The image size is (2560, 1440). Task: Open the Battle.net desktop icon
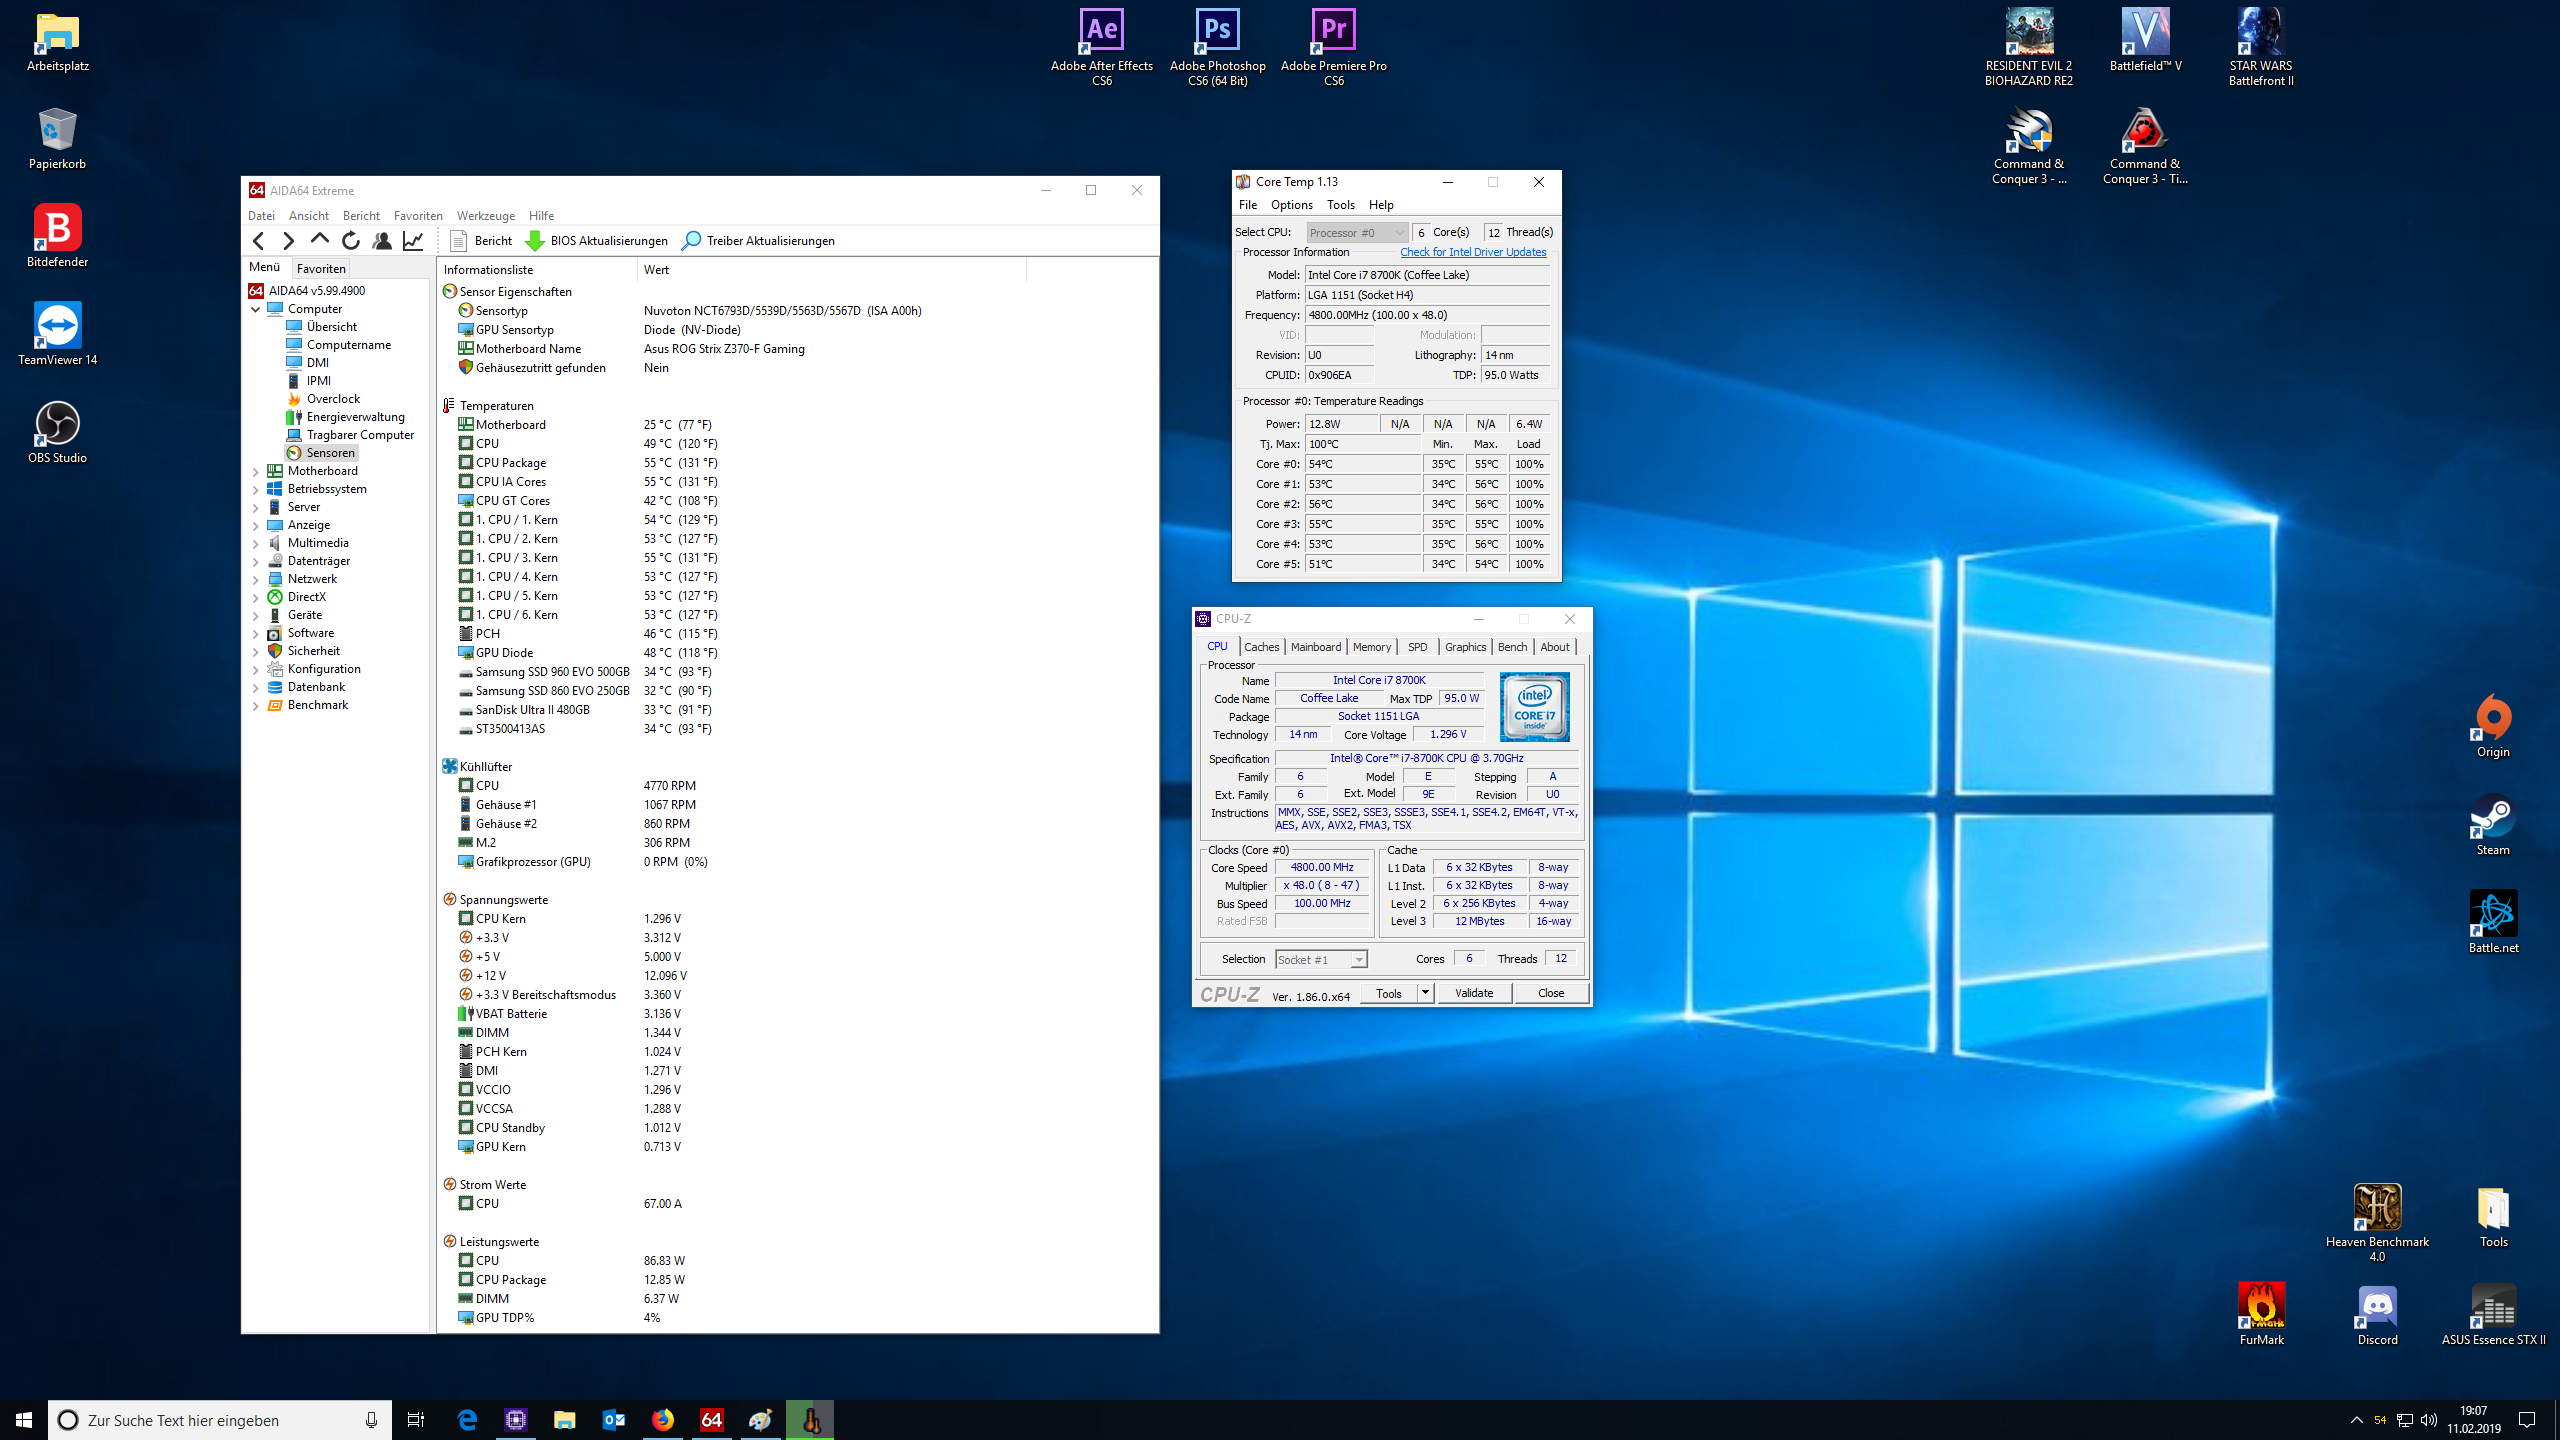2492,922
